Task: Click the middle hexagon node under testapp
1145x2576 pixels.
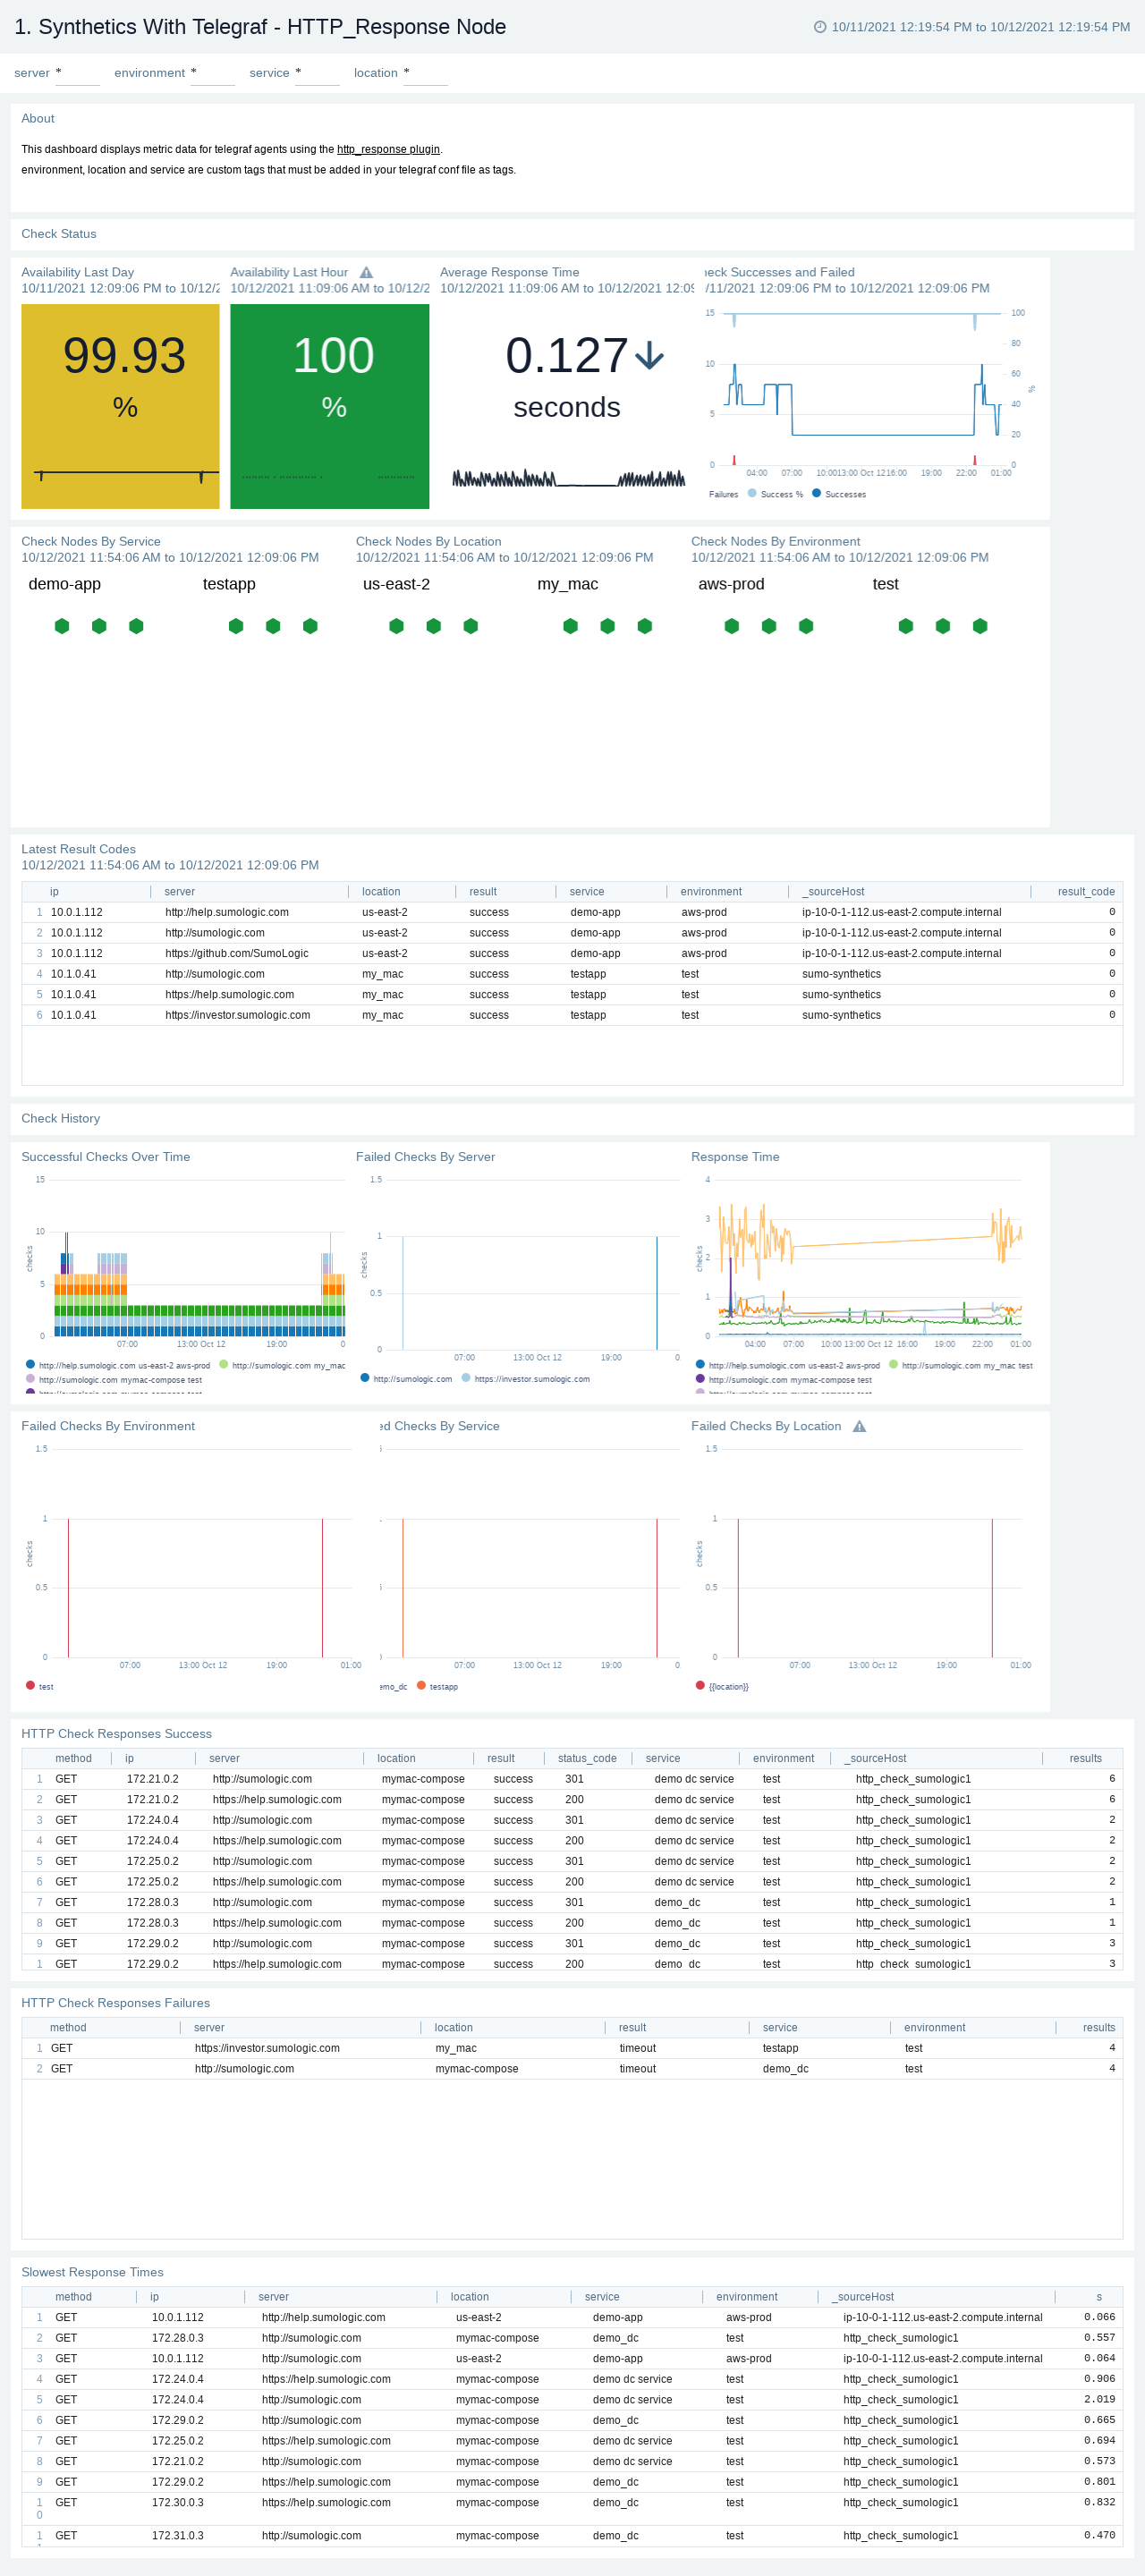Action: pyautogui.click(x=273, y=626)
